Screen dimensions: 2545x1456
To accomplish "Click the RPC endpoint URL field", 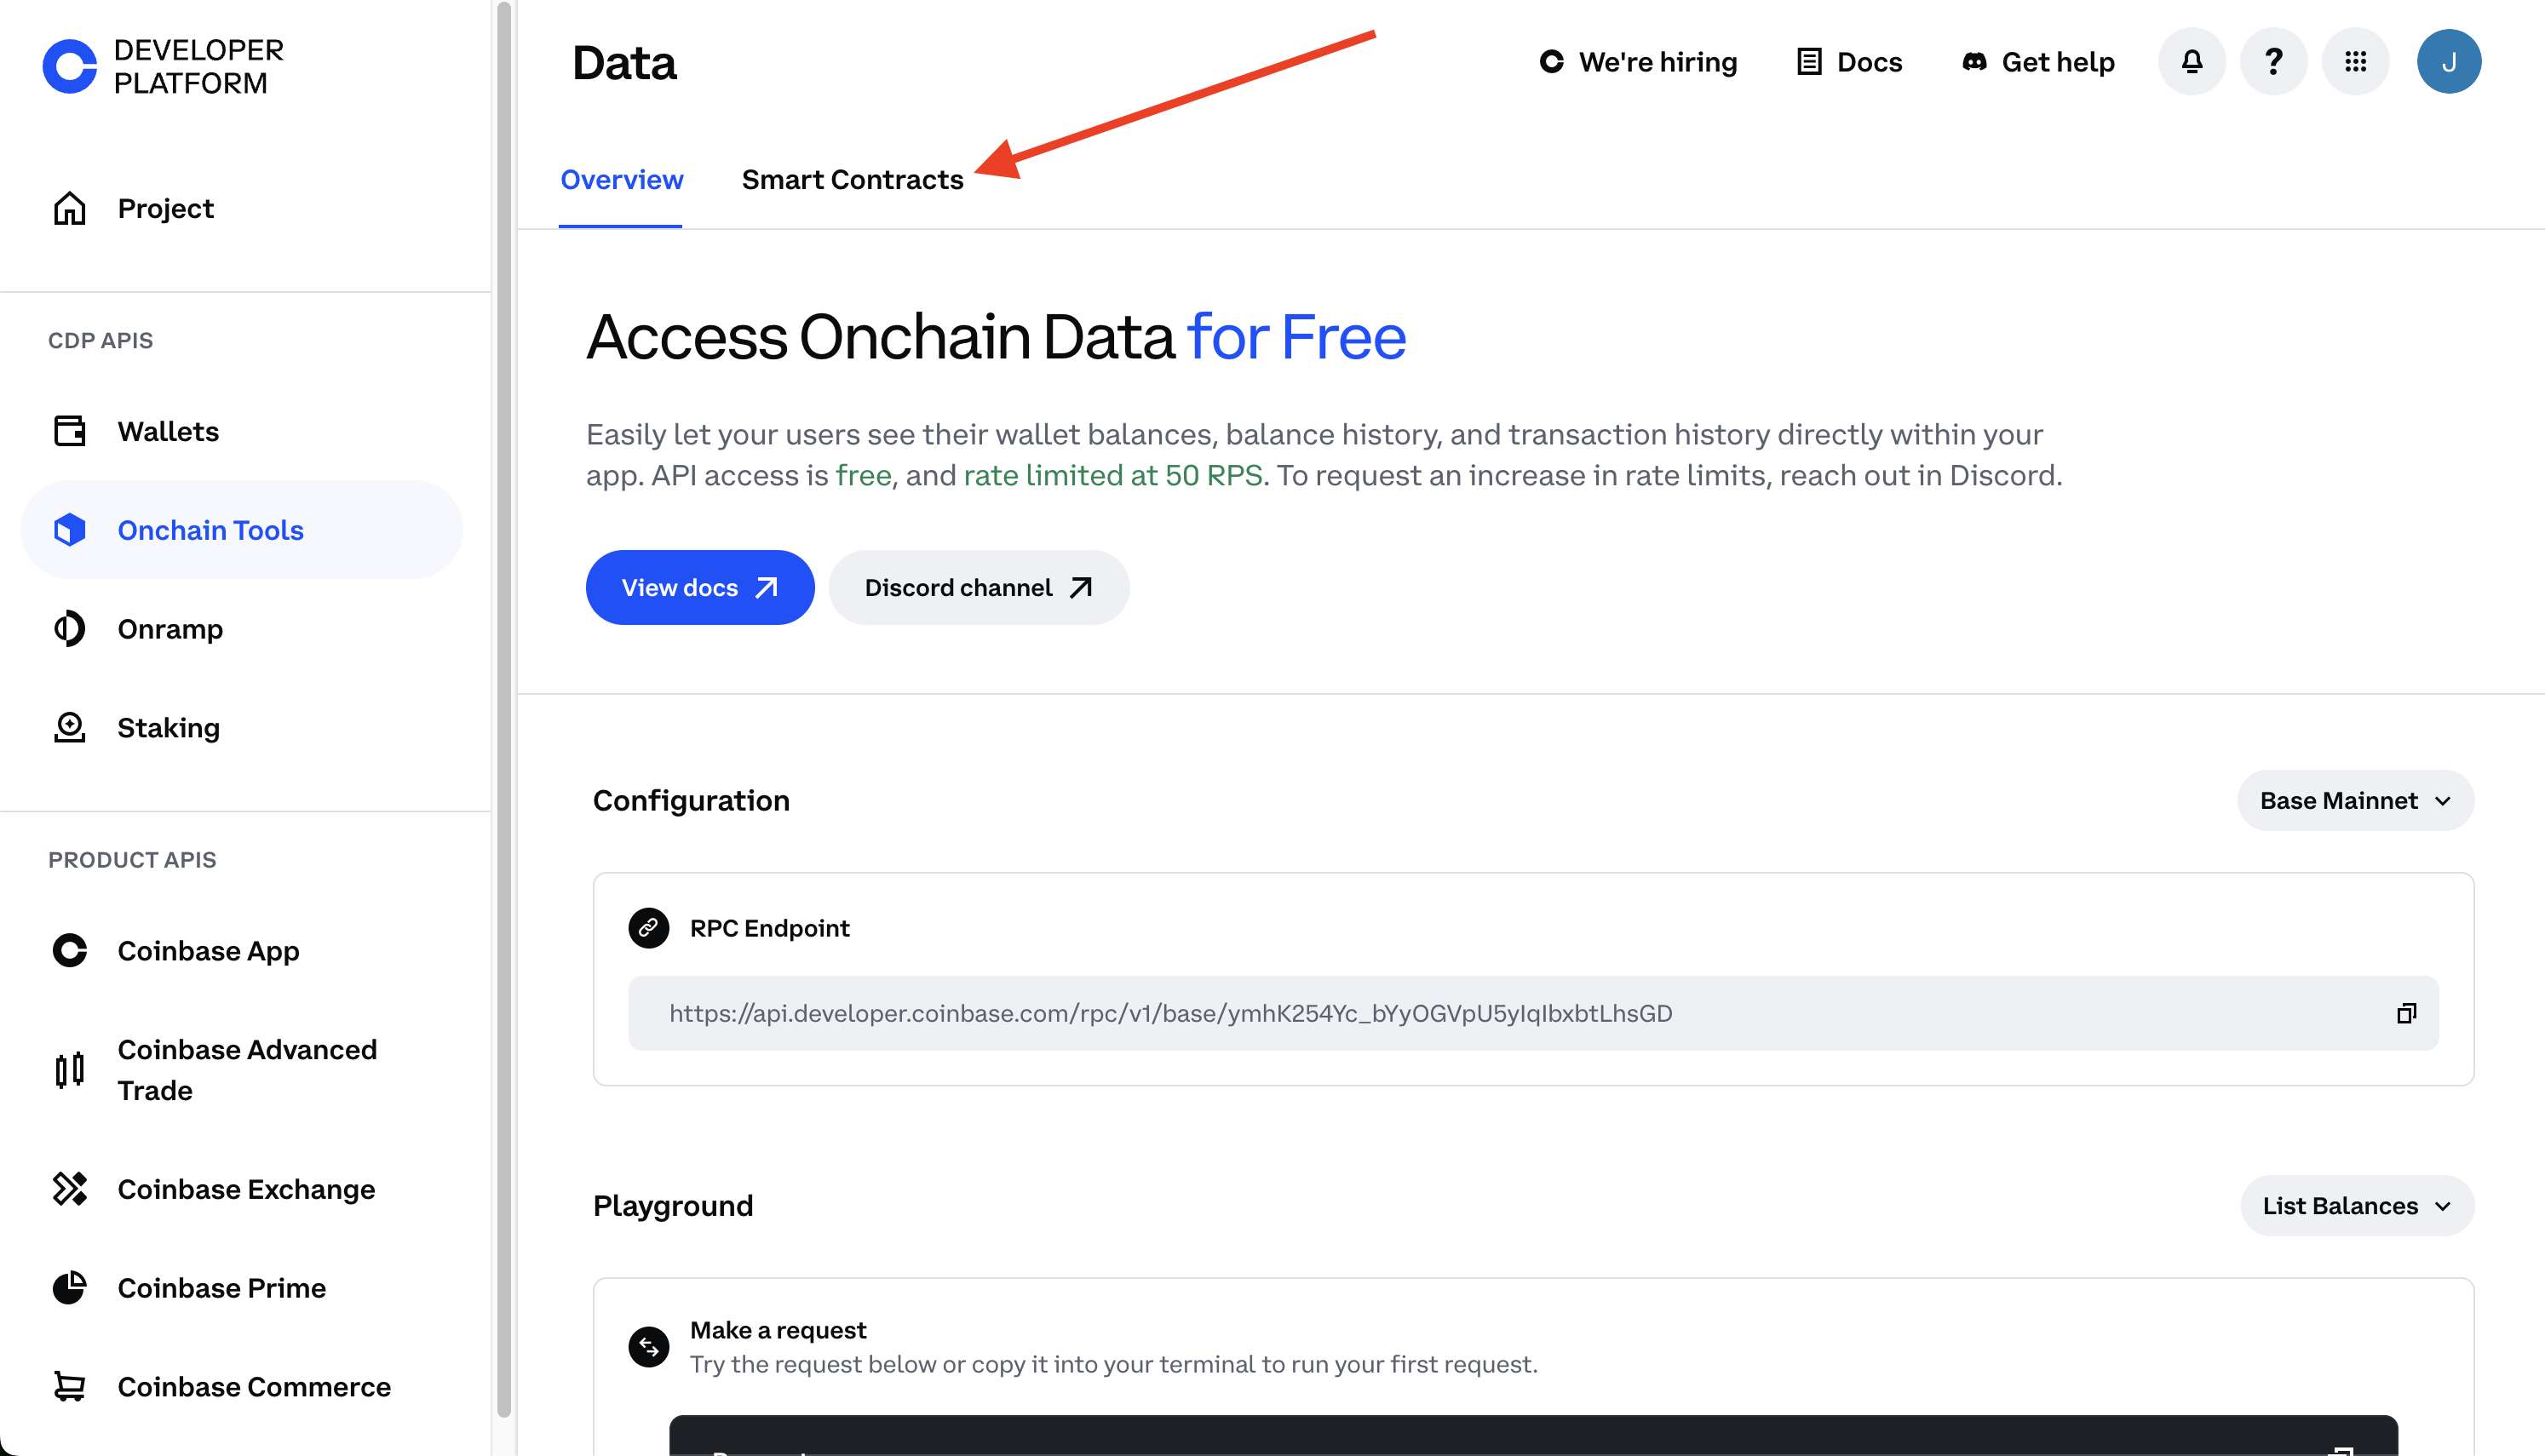I will click(x=1533, y=1013).
